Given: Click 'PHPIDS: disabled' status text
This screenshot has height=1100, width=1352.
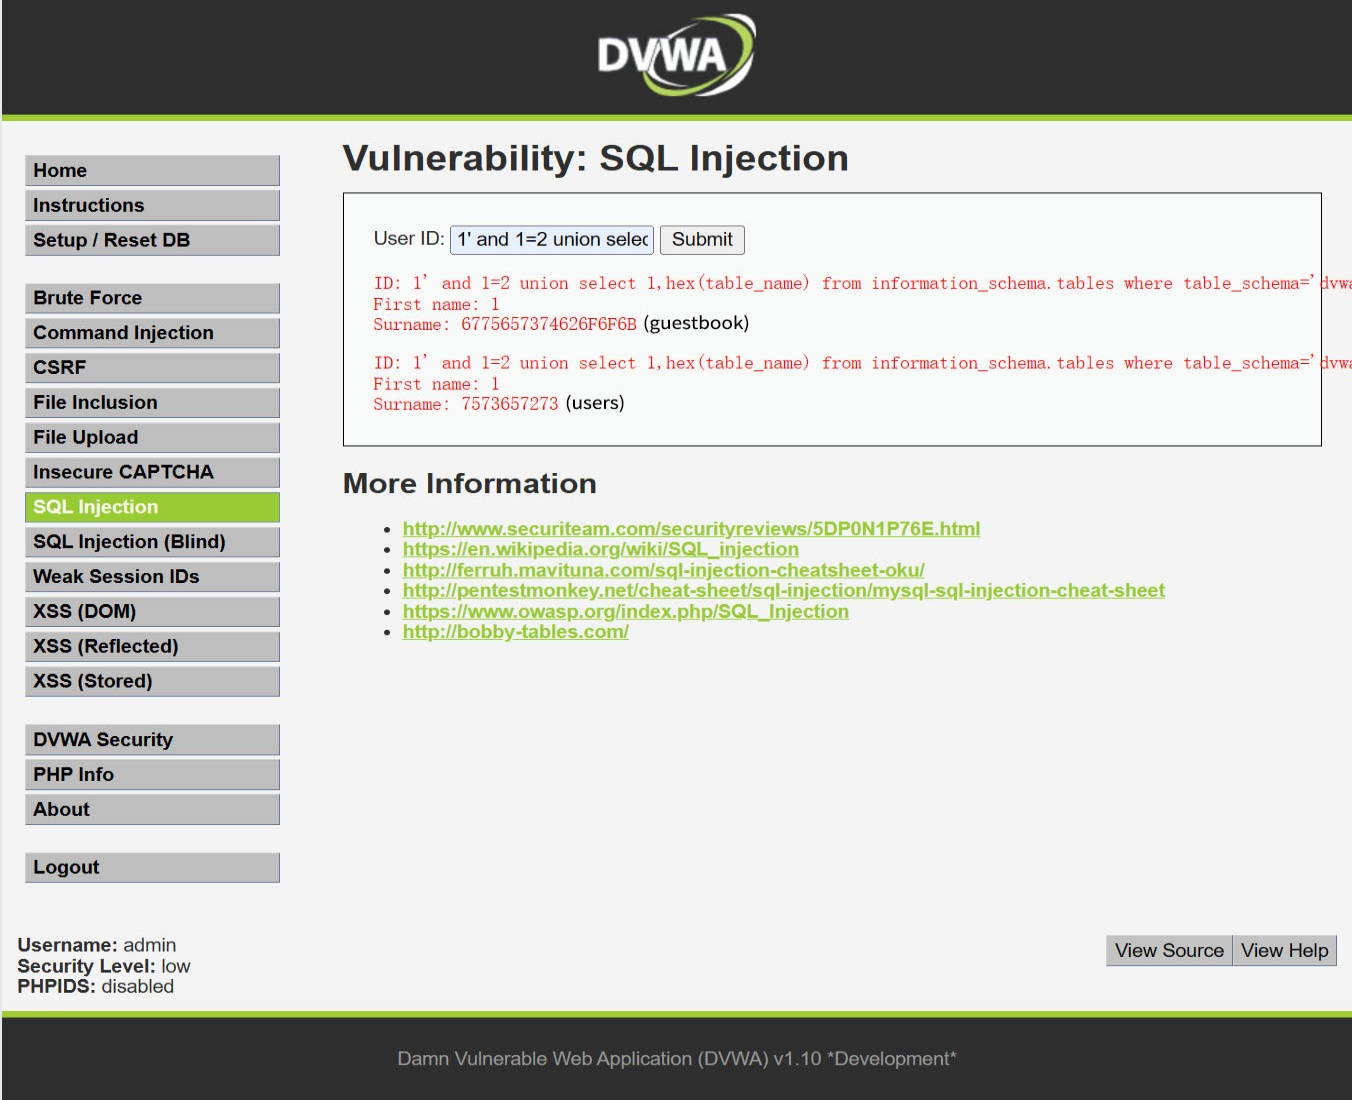Looking at the screenshot, I should (x=96, y=987).
